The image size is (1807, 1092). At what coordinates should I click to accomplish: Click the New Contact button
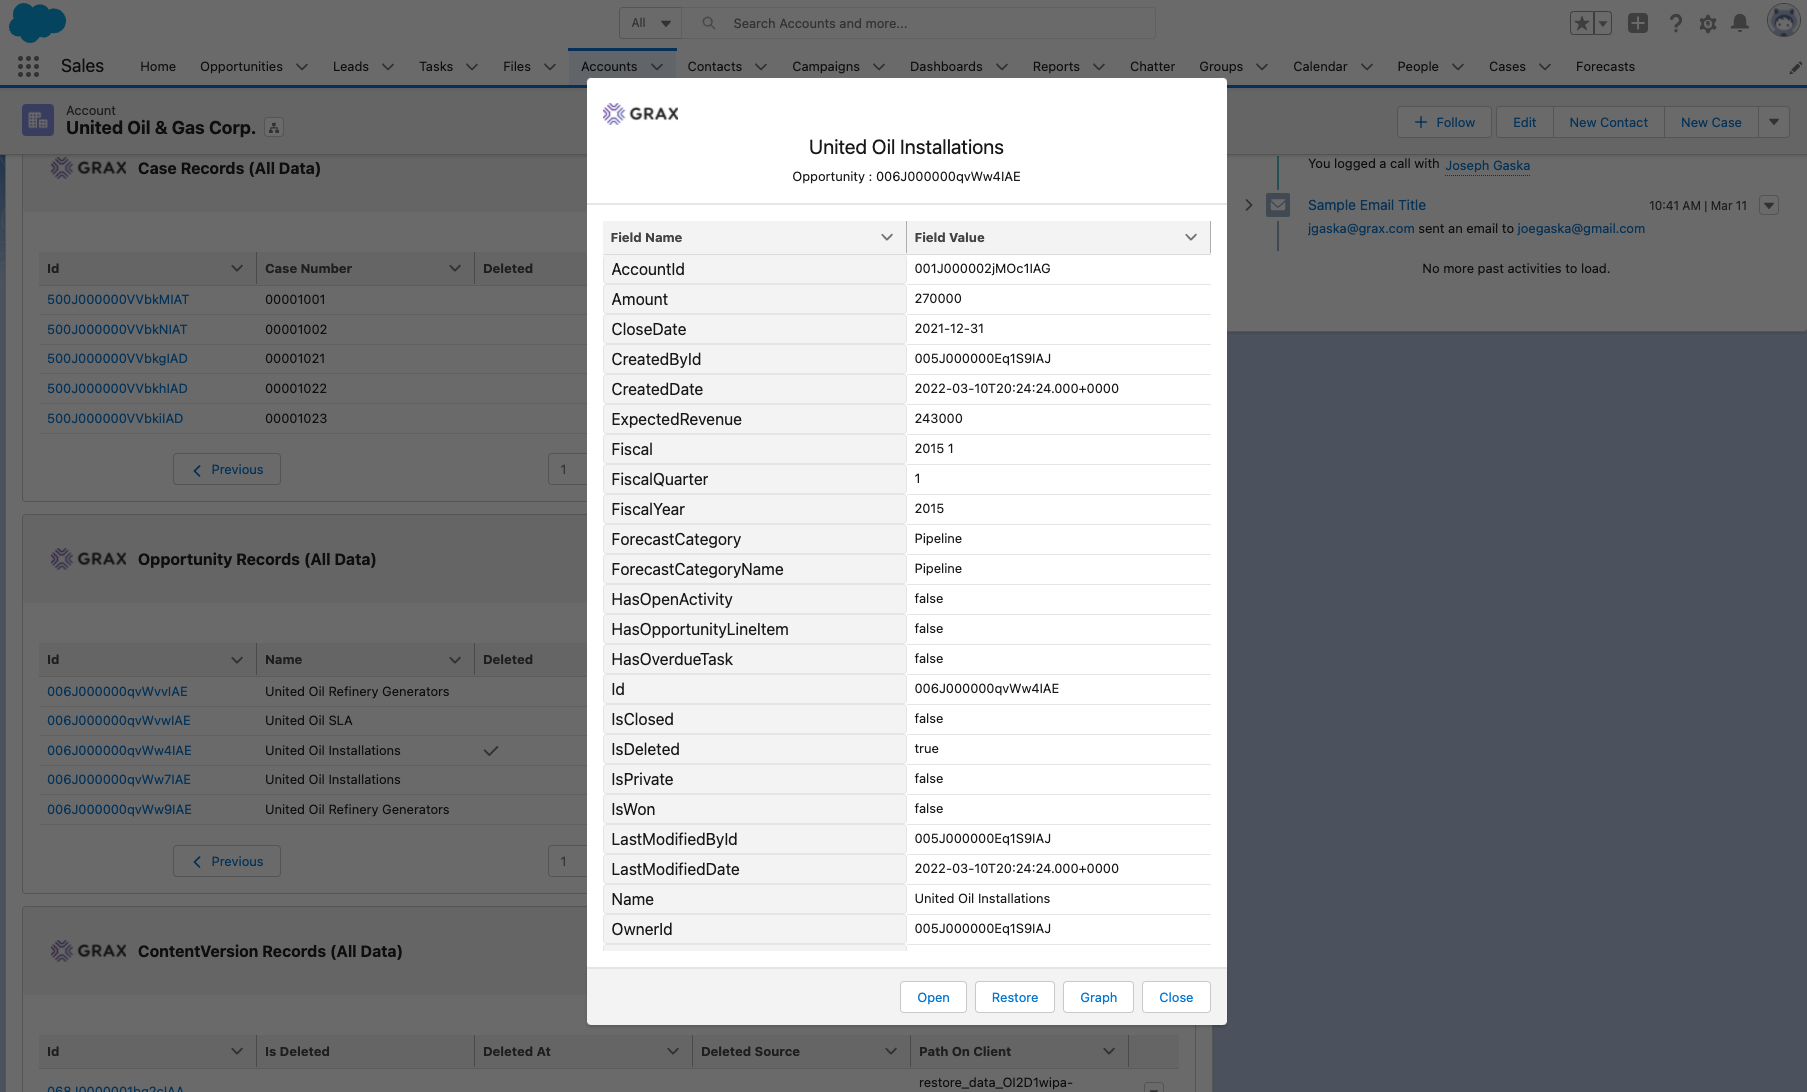[1608, 122]
